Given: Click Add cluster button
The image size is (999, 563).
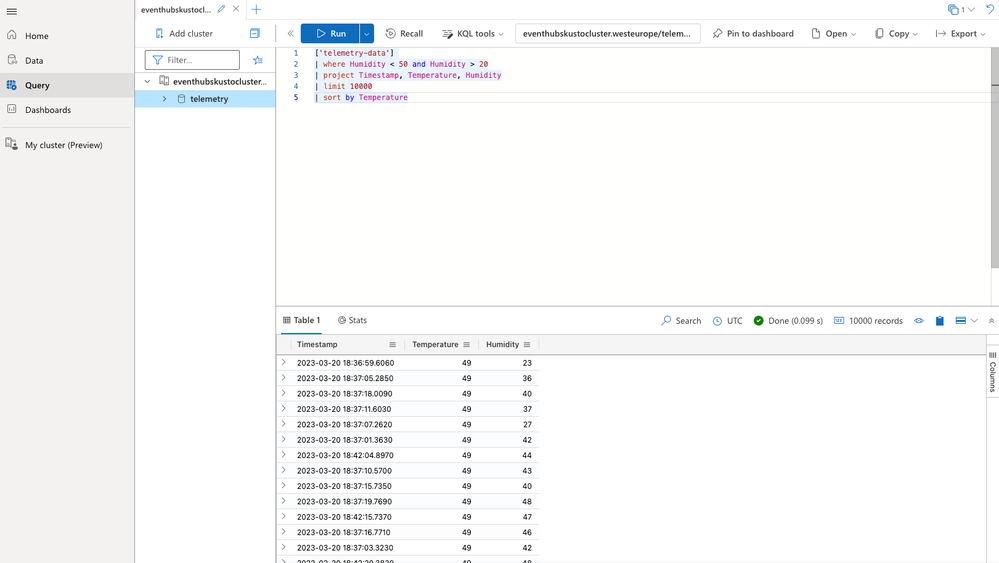Looking at the screenshot, I should click(x=184, y=33).
